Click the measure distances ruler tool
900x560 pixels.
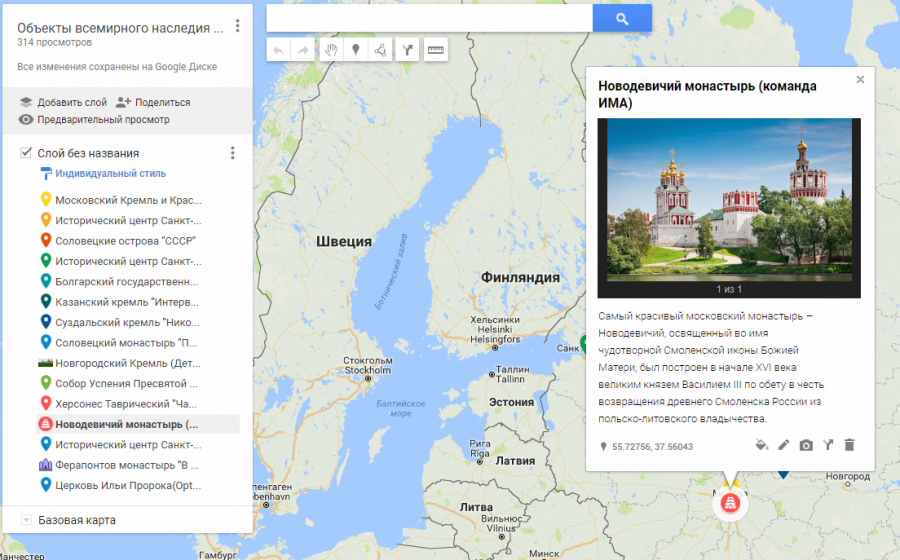point(435,49)
